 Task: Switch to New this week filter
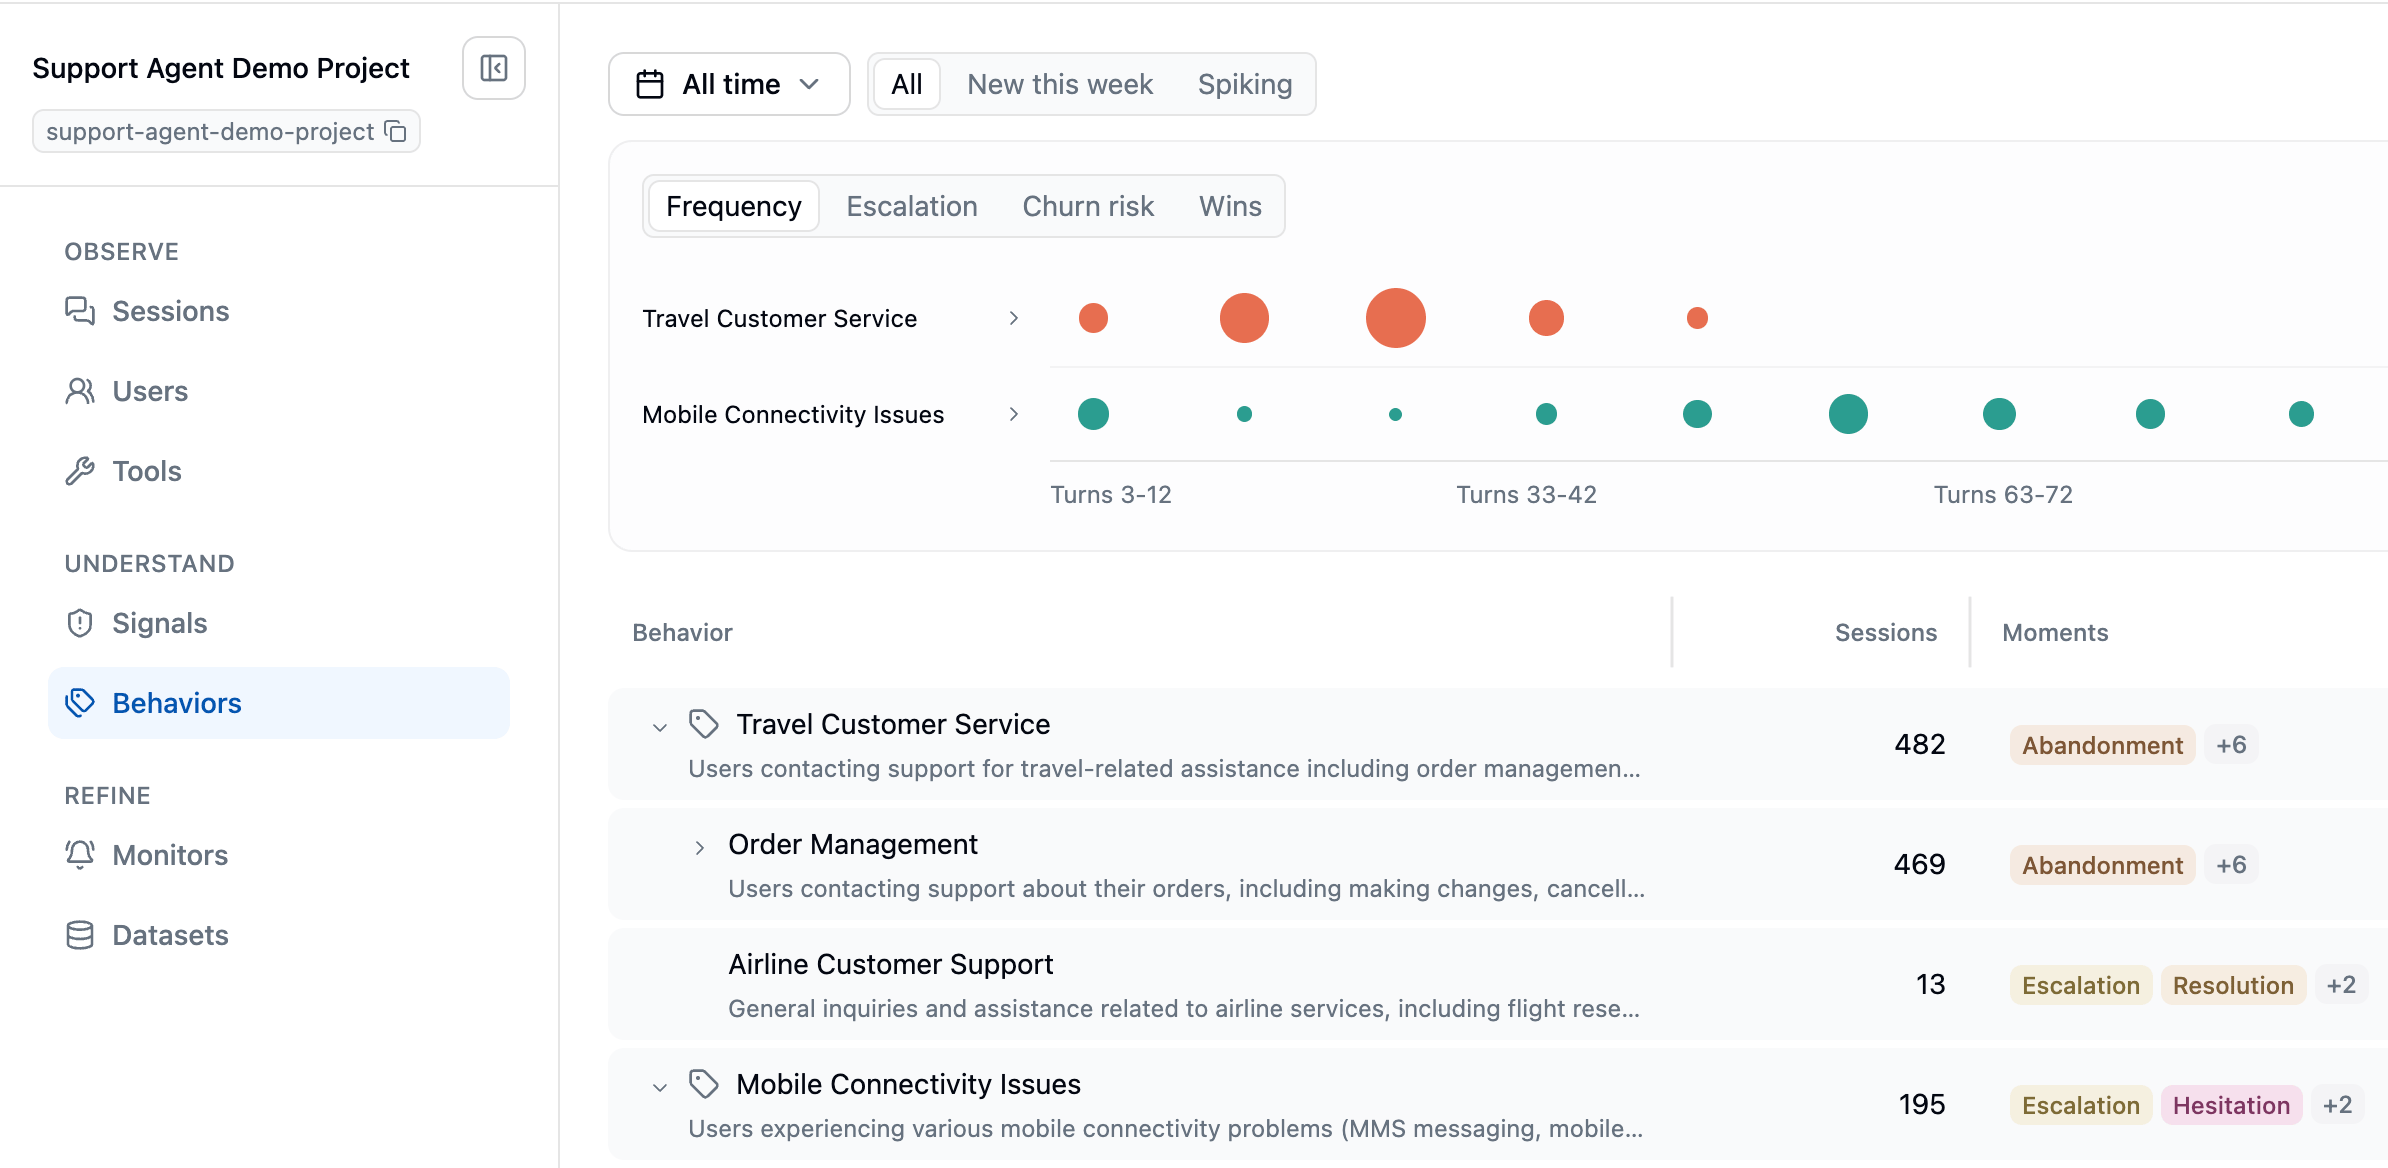(1060, 84)
